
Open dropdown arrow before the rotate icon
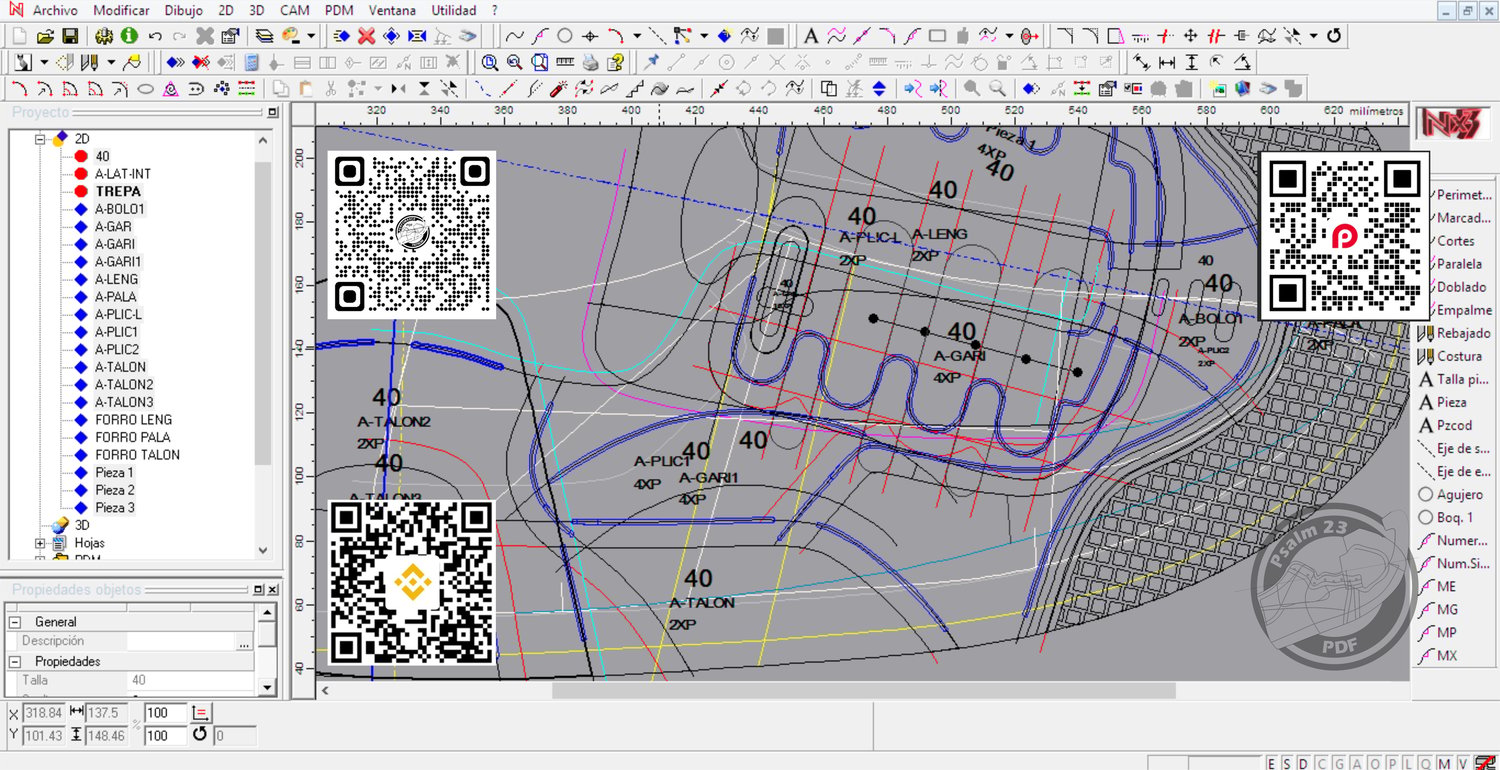1313,36
